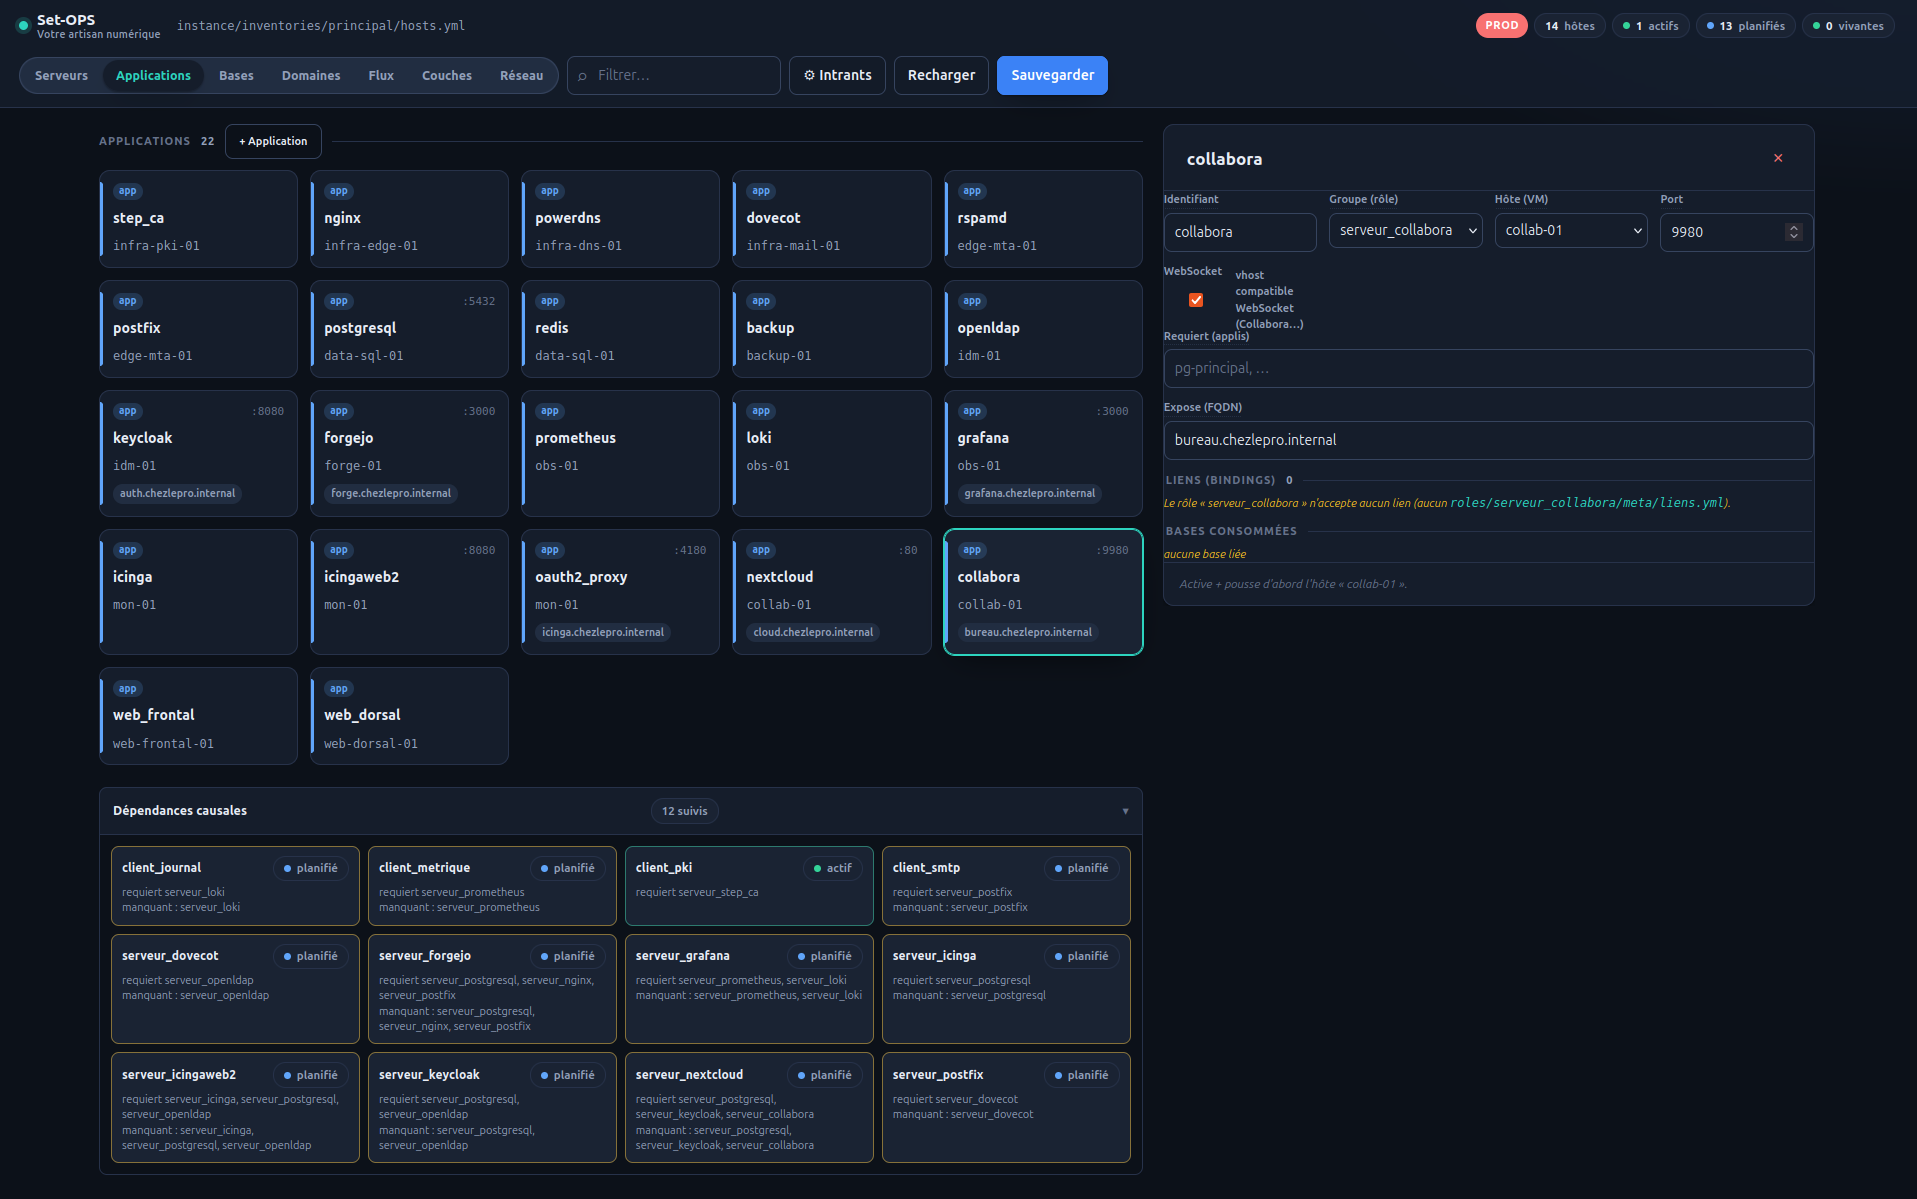Click the Requiert (applis) input
This screenshot has height=1199, width=1917.
pos(1488,368)
